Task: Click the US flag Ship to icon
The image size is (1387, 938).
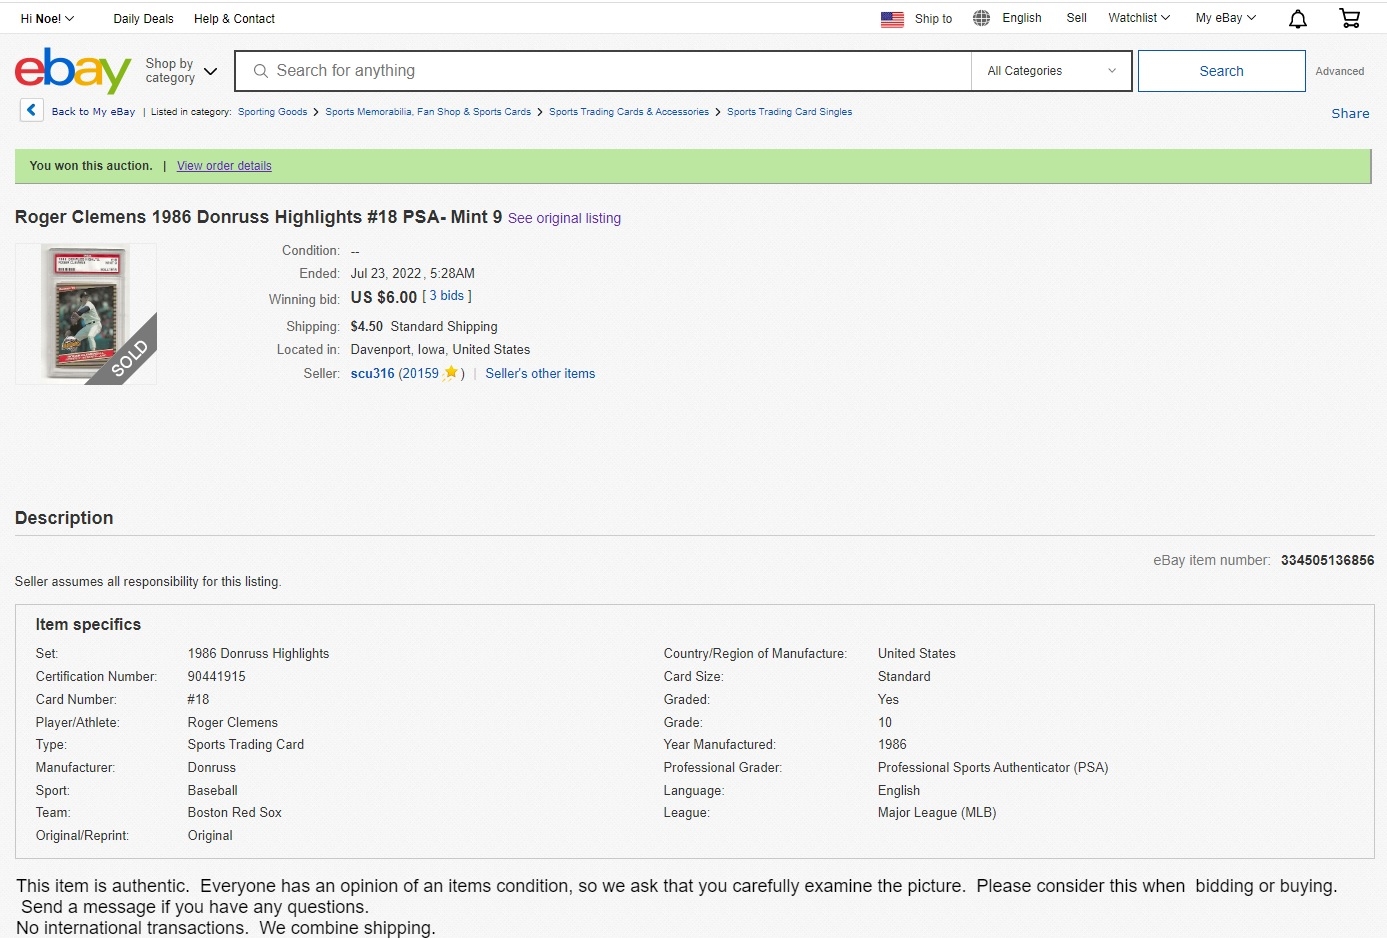Action: (x=892, y=19)
